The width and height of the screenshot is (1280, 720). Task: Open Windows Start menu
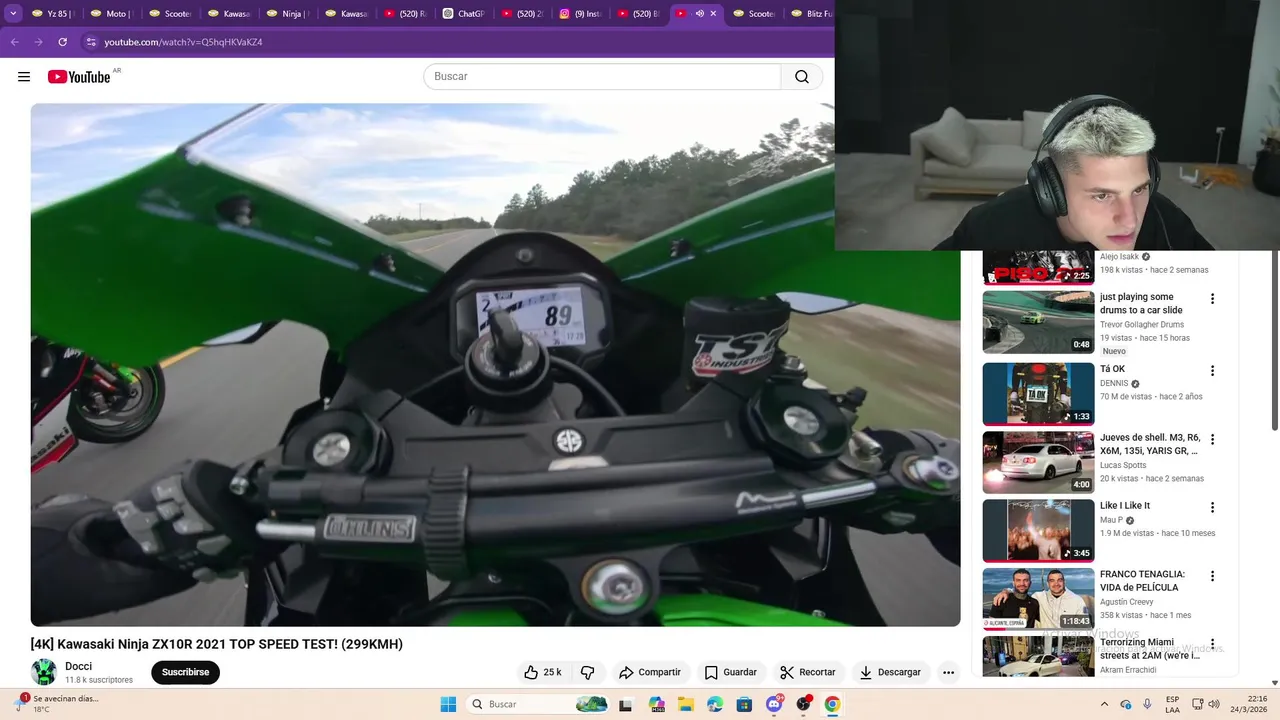point(448,704)
